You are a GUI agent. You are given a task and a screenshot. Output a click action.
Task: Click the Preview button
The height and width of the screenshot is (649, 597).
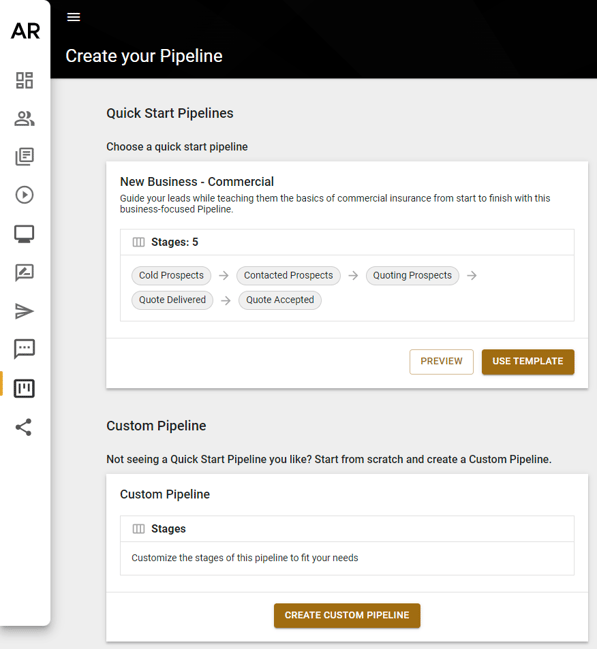click(441, 361)
